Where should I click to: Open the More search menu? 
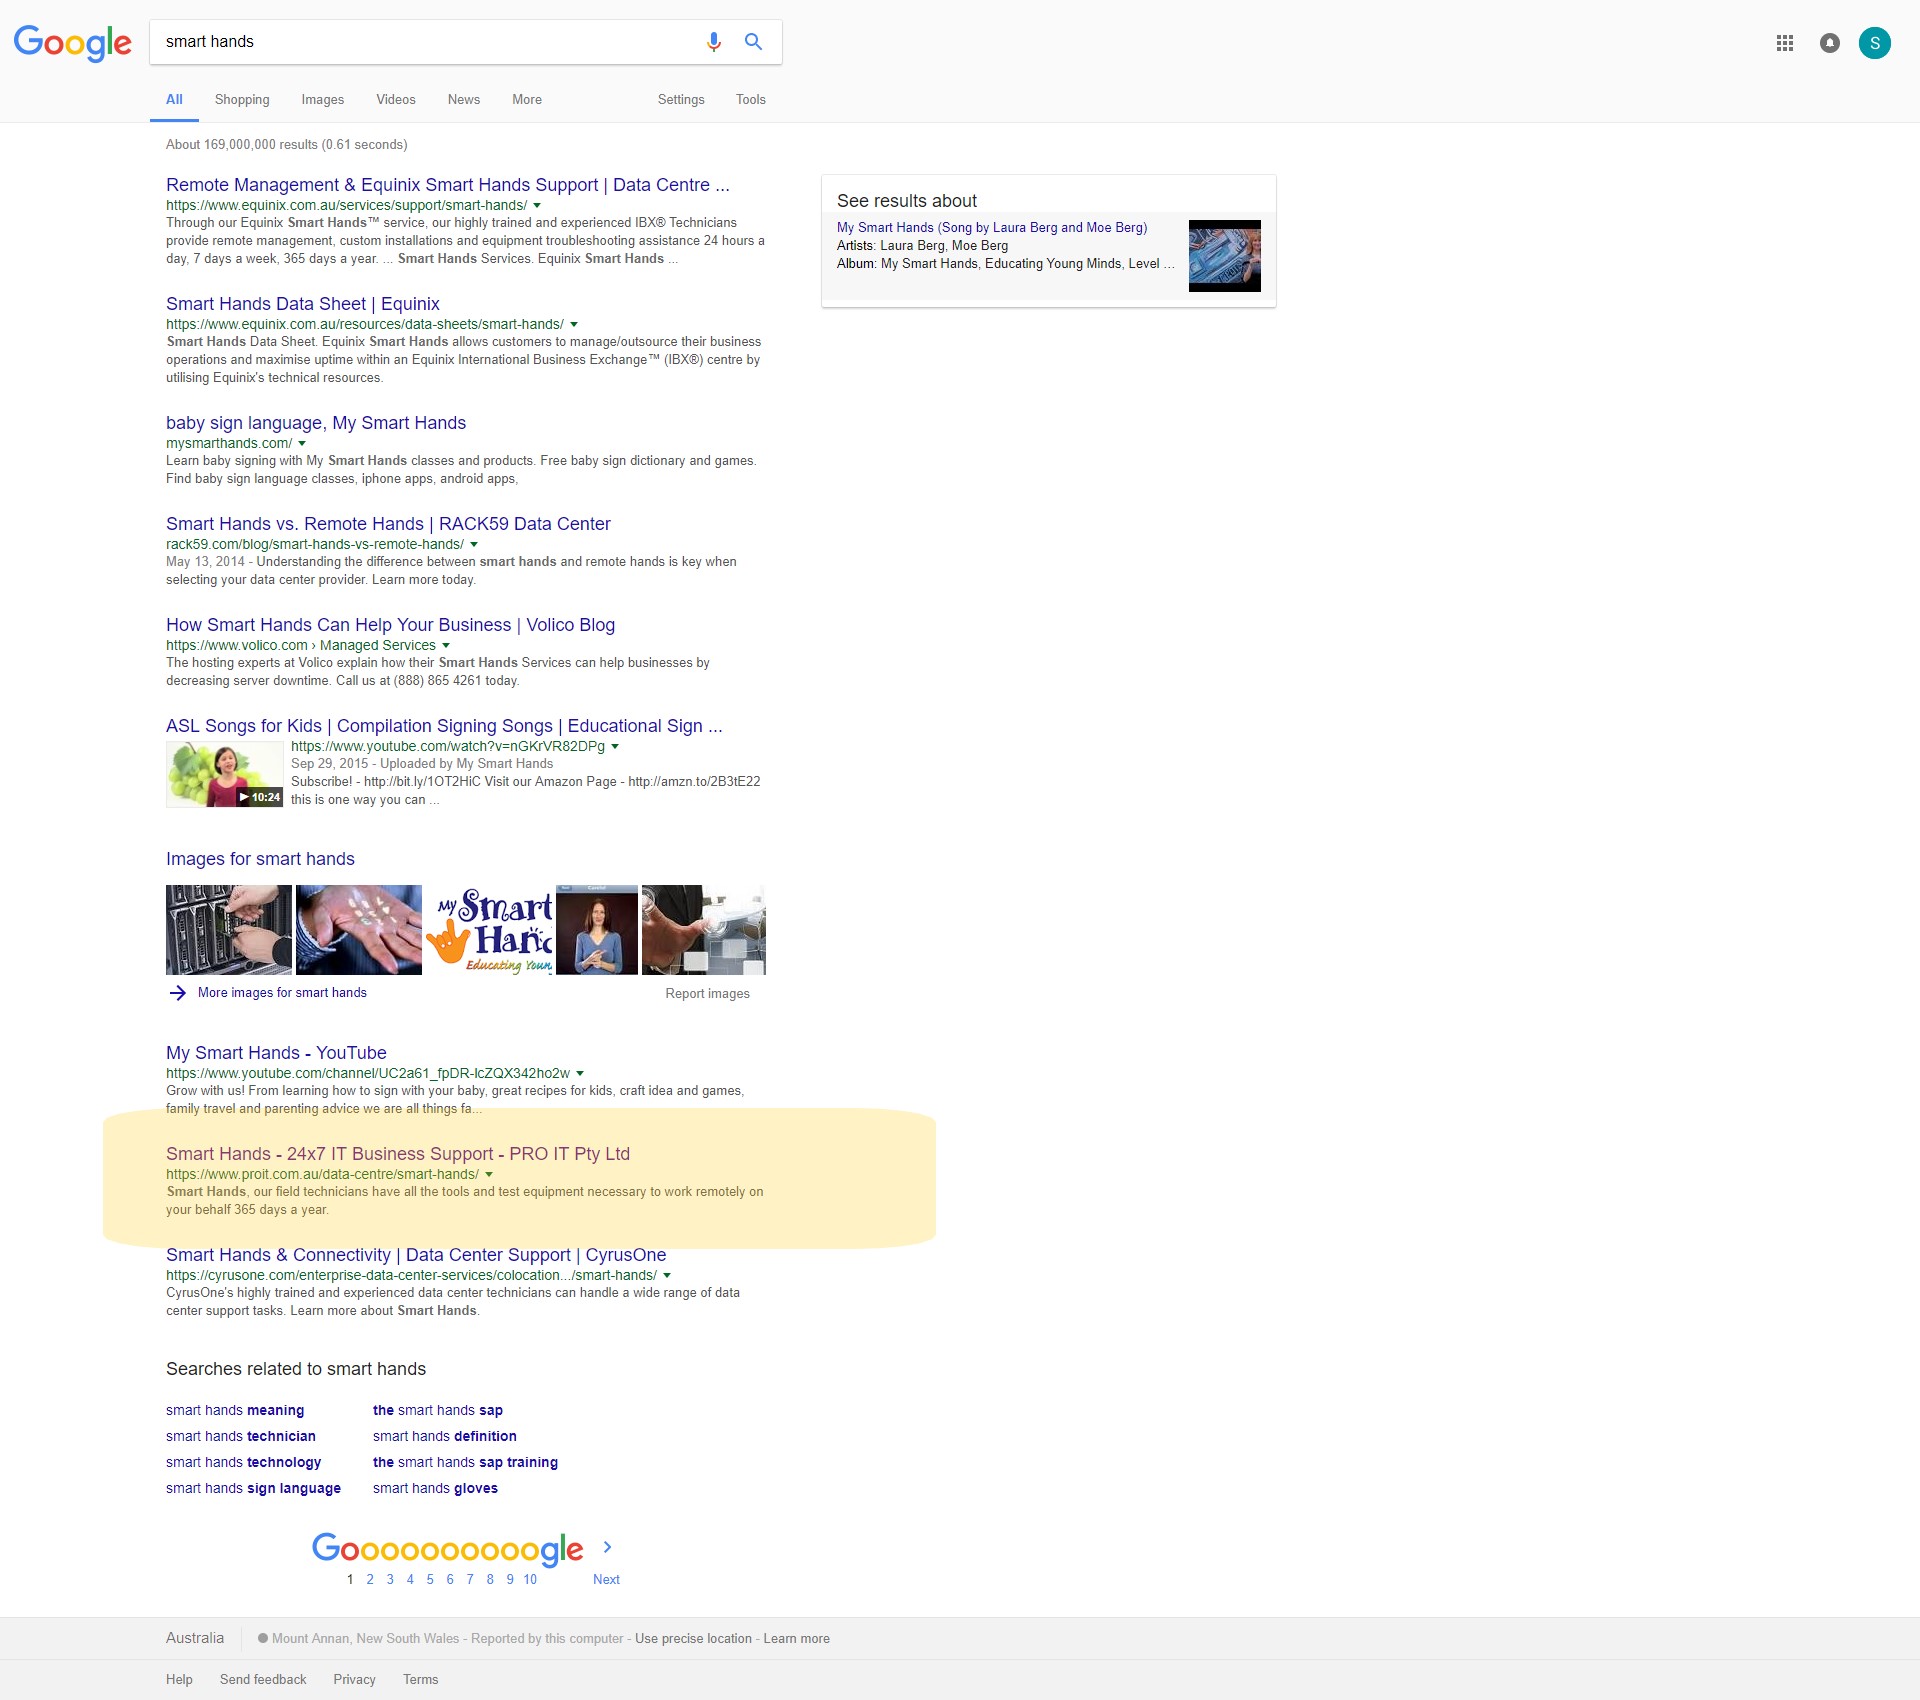pyautogui.click(x=527, y=100)
